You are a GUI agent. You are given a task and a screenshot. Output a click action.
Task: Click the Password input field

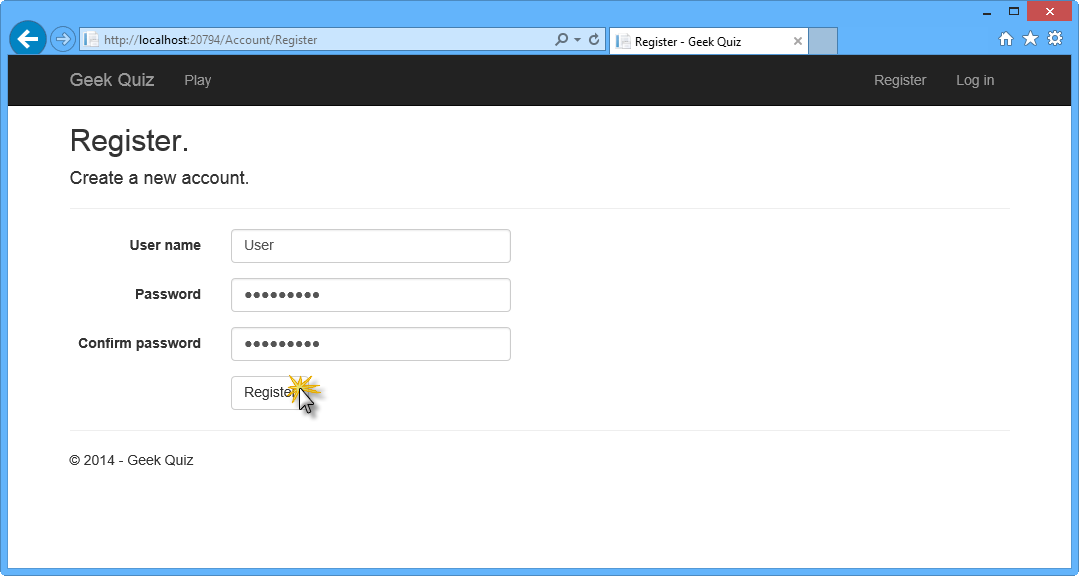coord(370,294)
